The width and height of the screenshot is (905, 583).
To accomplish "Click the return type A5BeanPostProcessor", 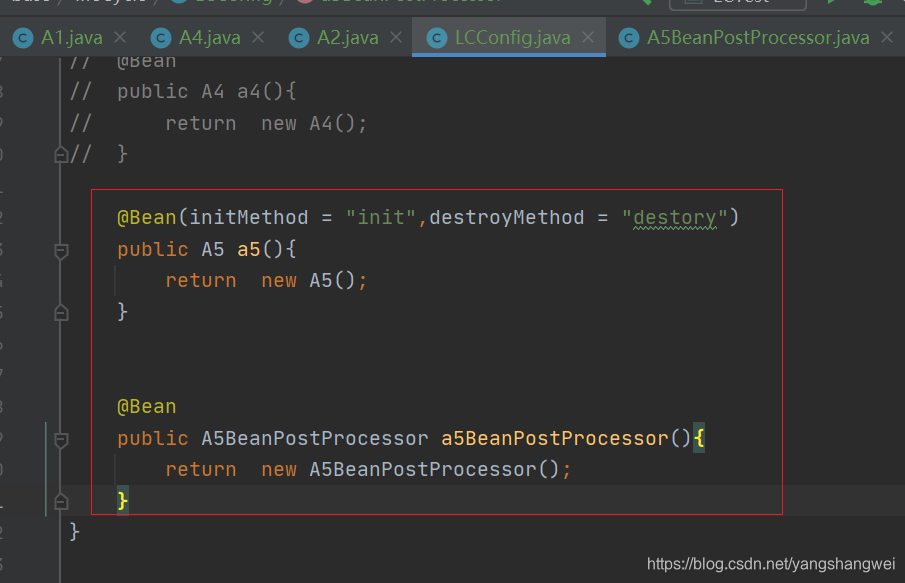I will (315, 438).
